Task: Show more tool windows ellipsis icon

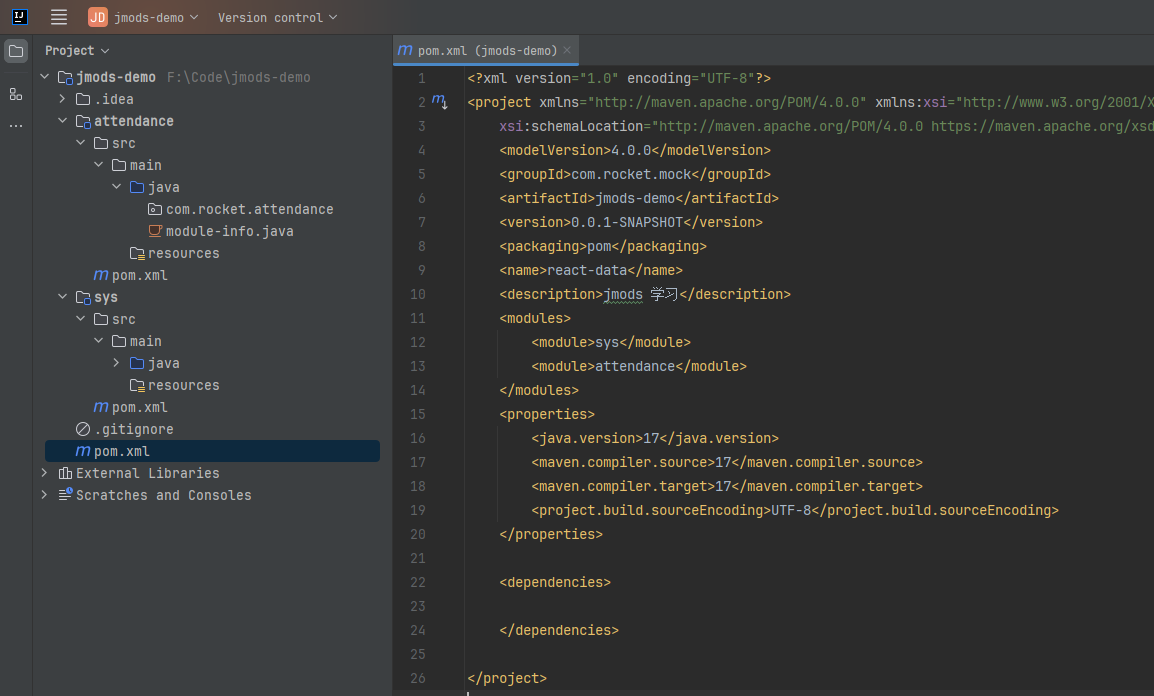Action: [15, 126]
